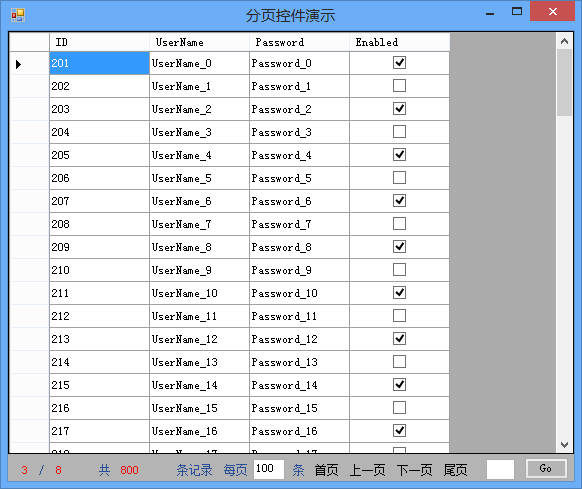The image size is (582, 489).
Task: Select the current row indicator arrow
Action: 18,64
